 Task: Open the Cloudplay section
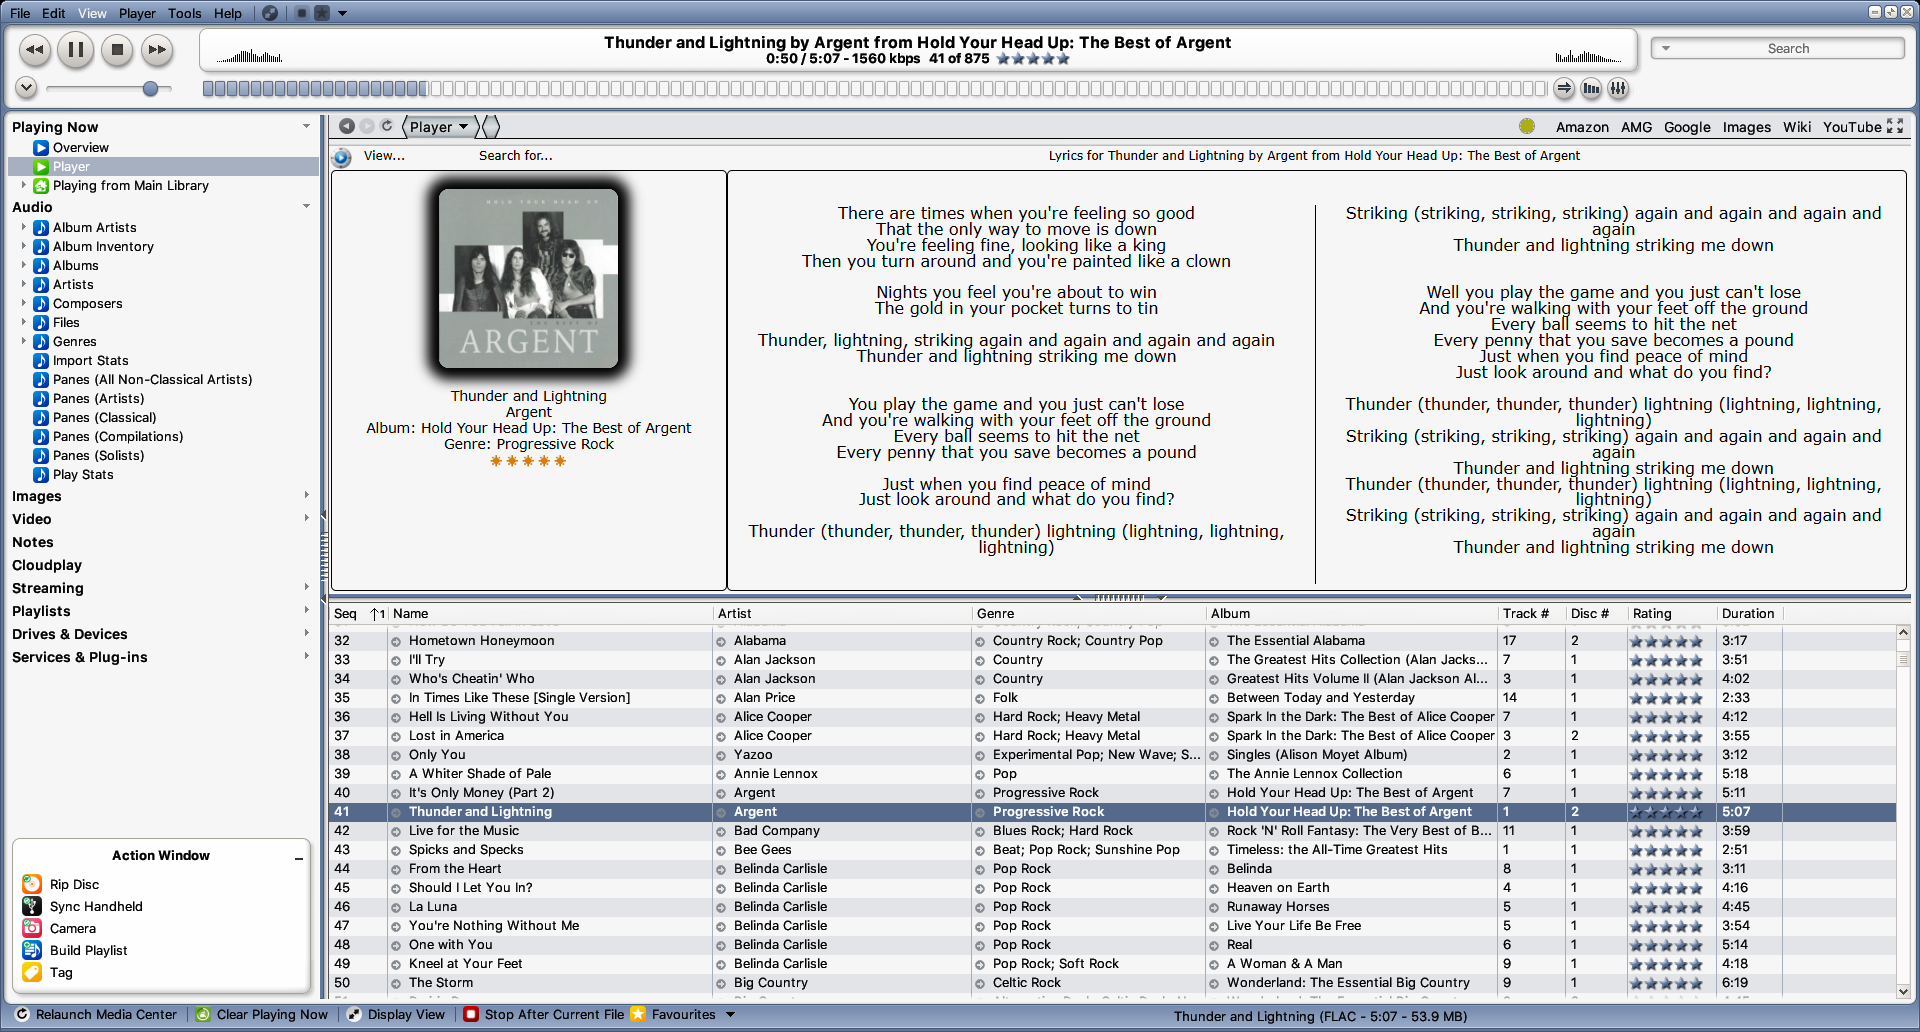[47, 565]
